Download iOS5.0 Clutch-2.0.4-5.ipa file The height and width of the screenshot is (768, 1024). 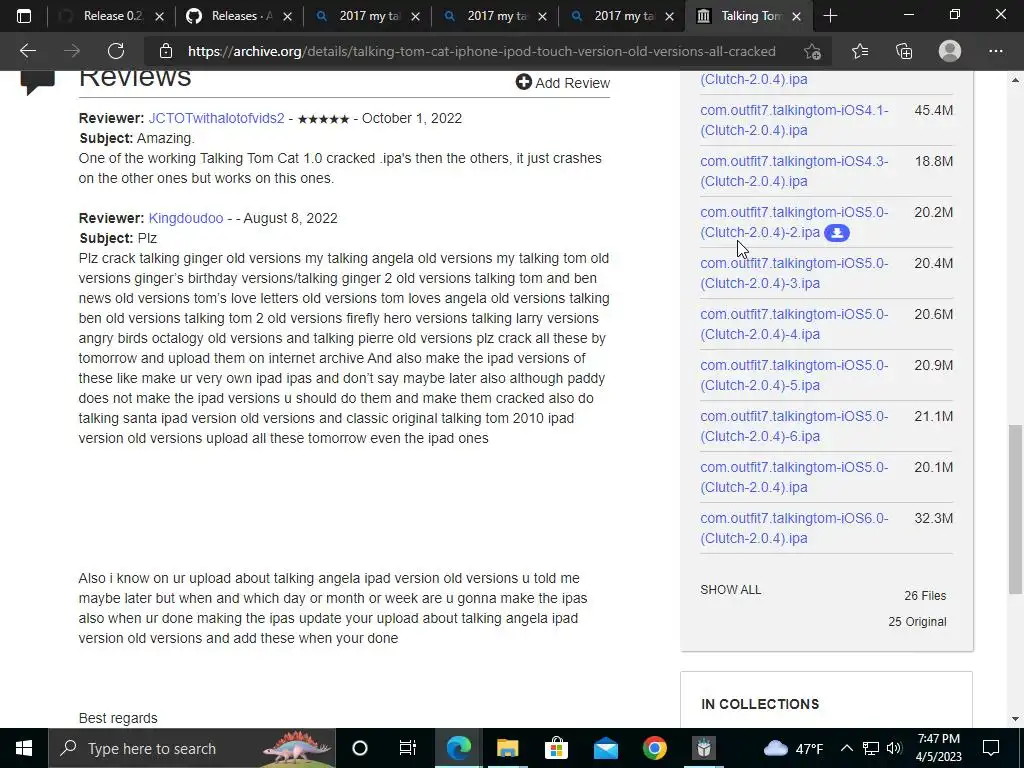794,375
